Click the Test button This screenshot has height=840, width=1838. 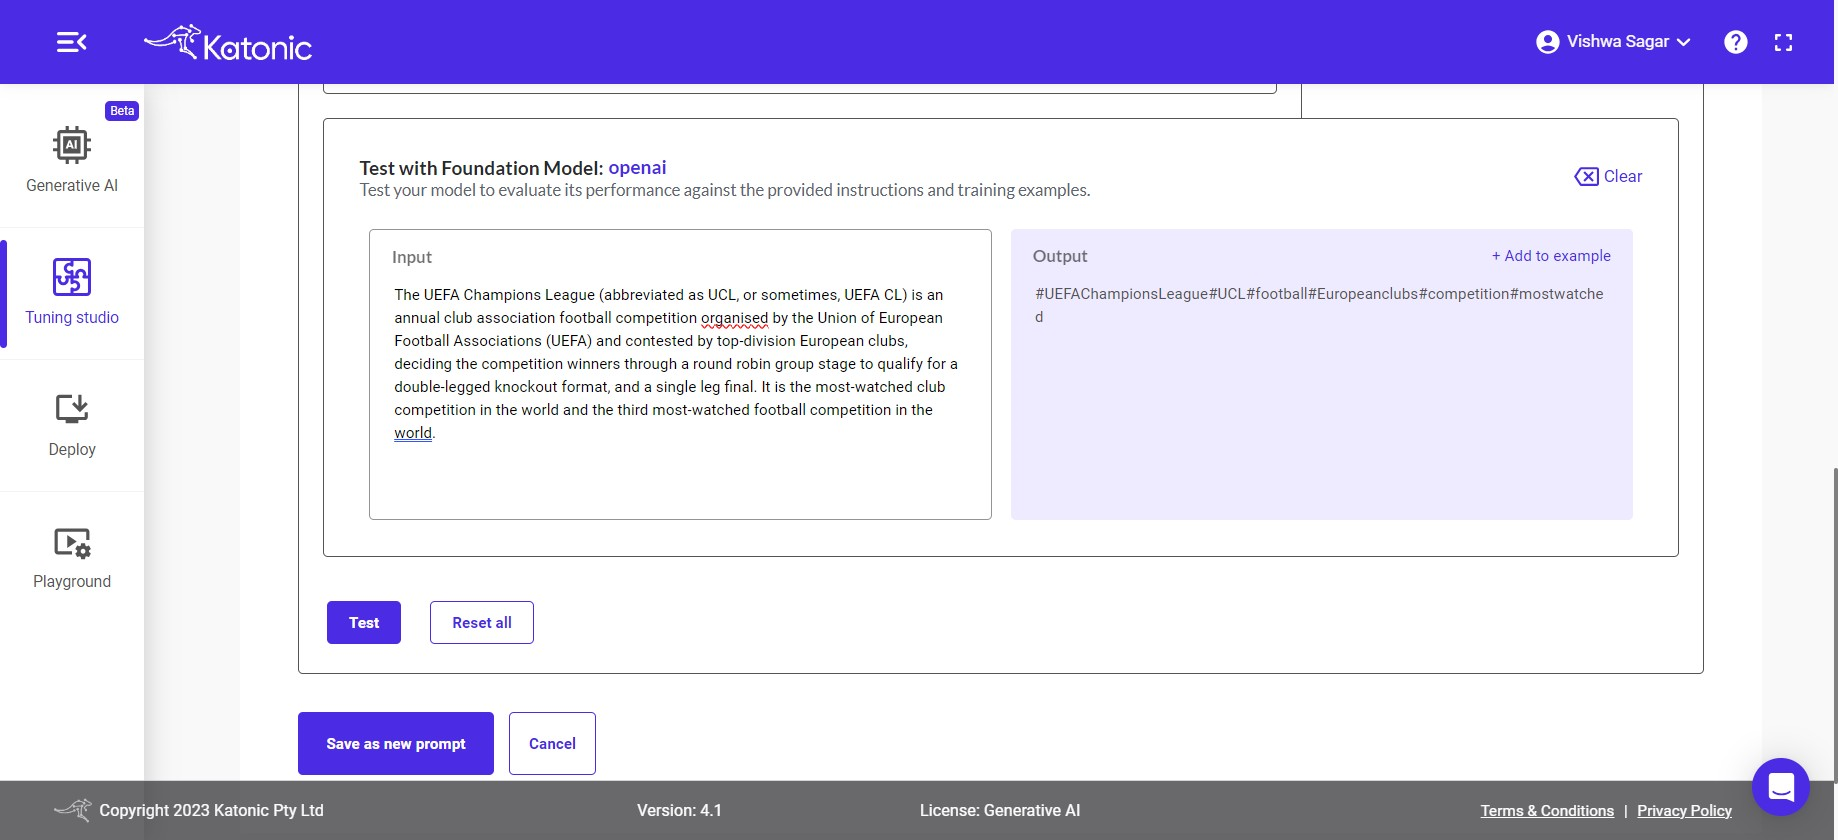pos(364,622)
